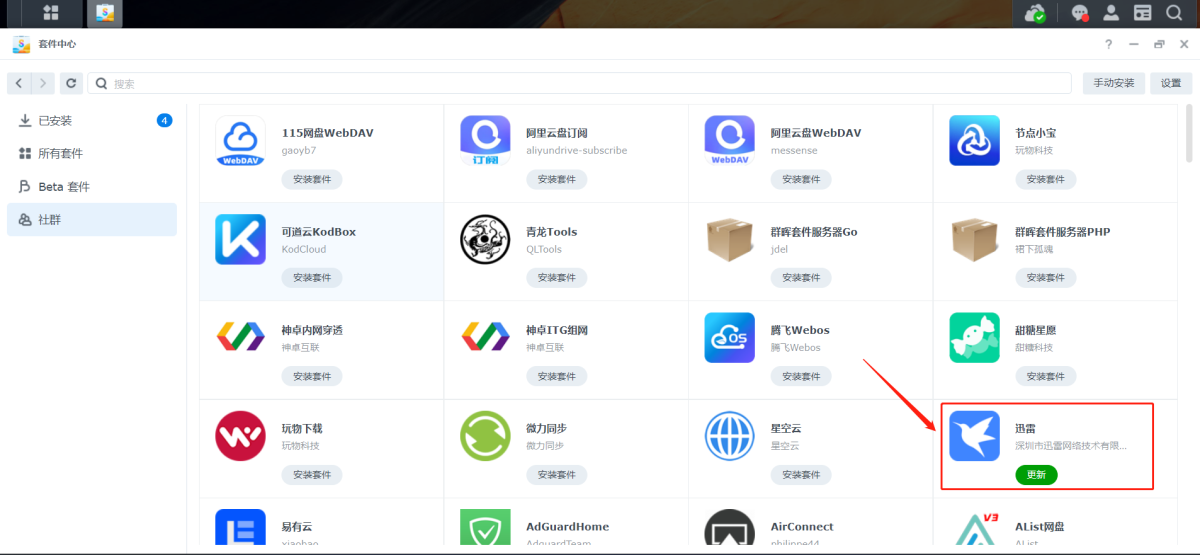This screenshot has height=555, width=1200.
Task: Open the 神卓内网穿透 package icon
Action: tap(240, 337)
